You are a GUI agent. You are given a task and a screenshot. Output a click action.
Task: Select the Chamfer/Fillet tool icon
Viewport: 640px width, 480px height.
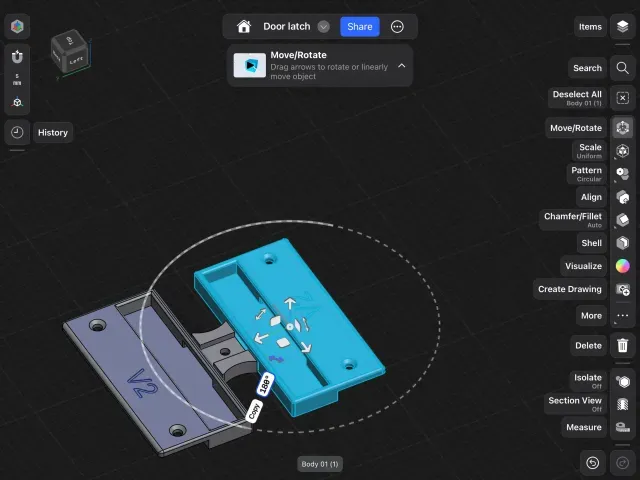(x=622, y=220)
